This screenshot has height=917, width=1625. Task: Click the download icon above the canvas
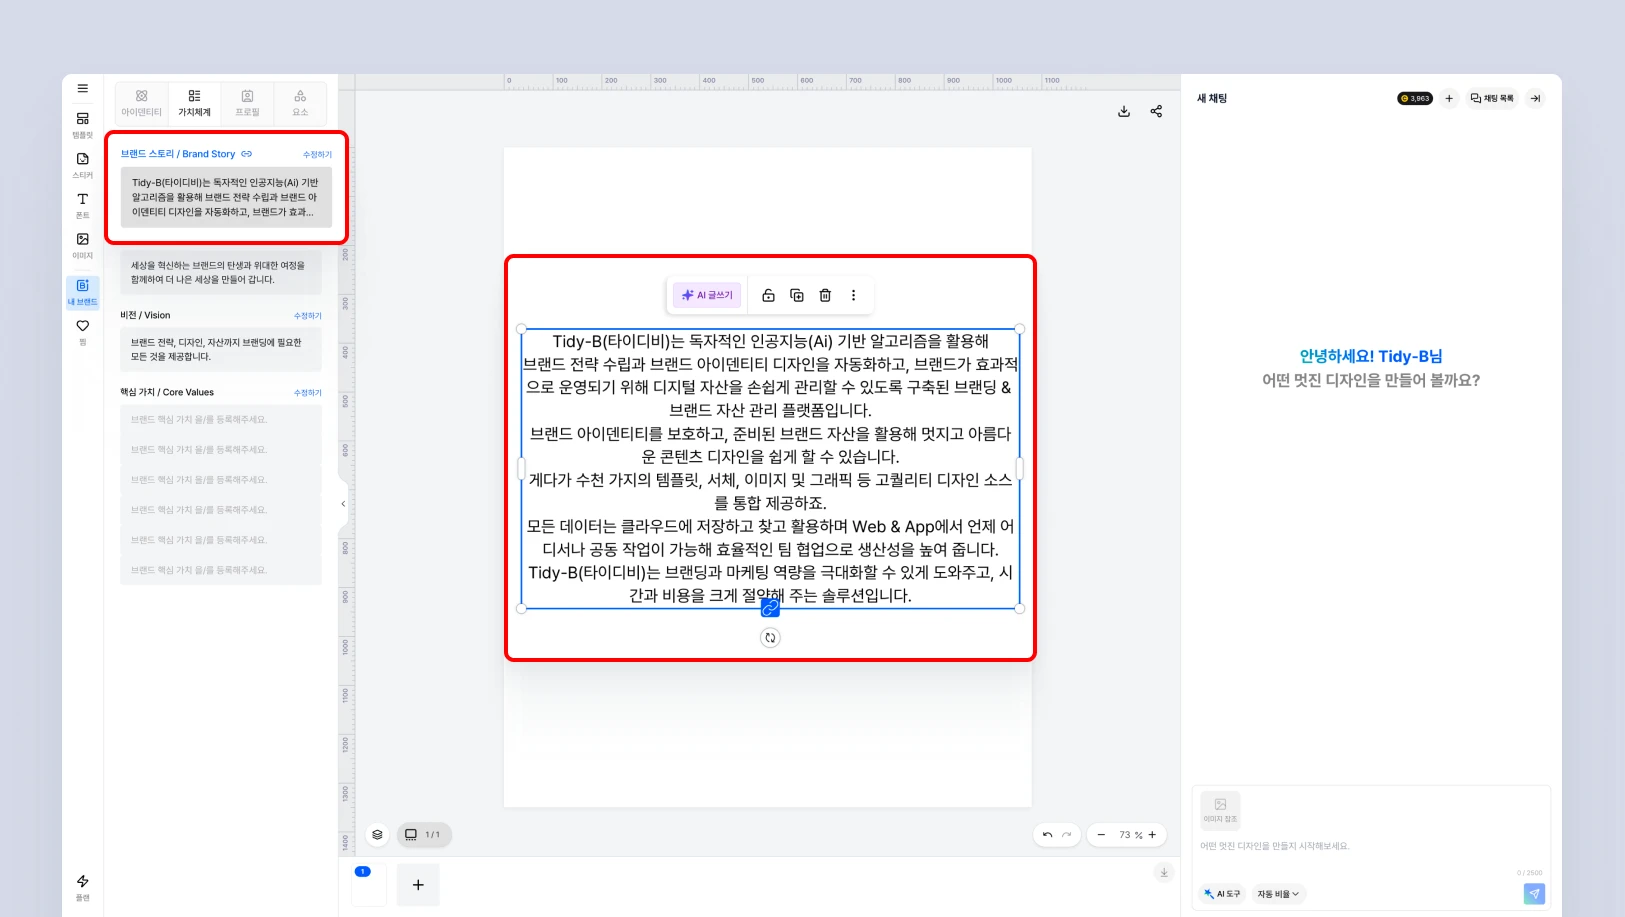(1124, 111)
